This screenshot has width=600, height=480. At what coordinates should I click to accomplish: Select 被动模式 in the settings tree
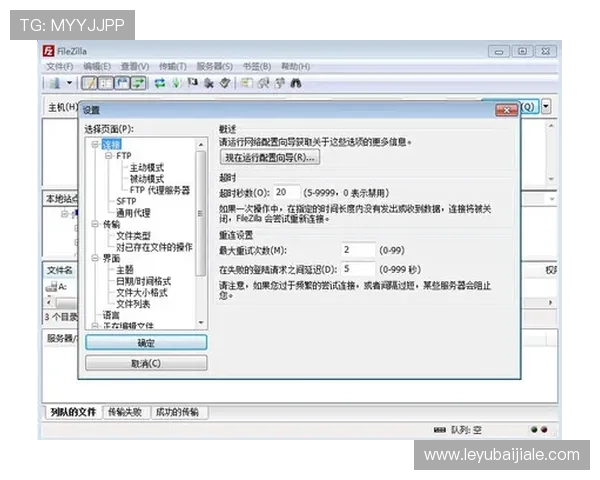147,179
